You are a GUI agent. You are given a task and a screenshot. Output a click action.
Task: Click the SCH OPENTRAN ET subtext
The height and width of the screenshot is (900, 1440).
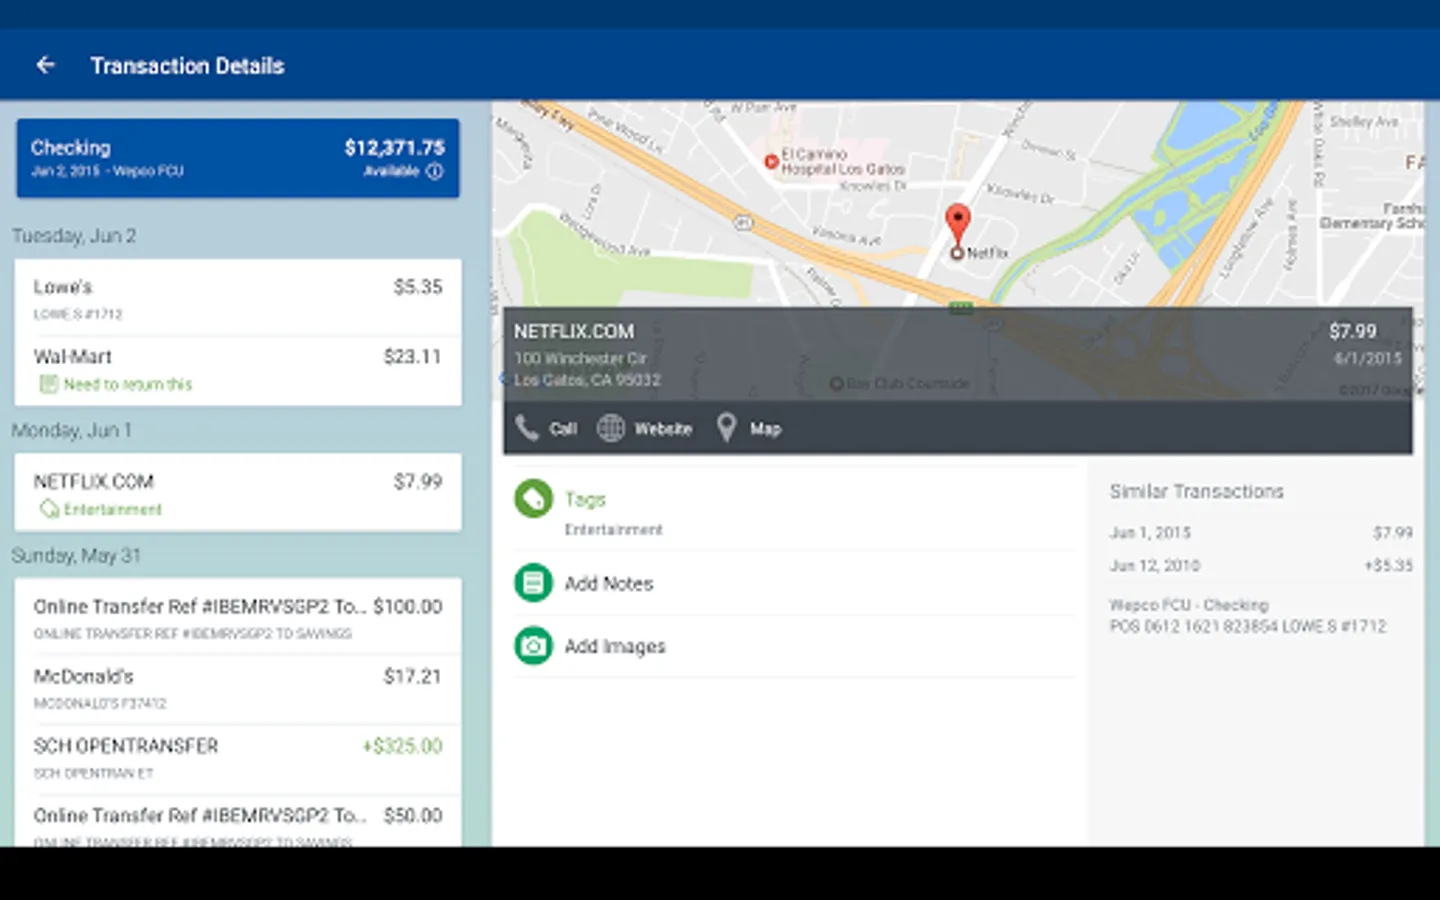(x=93, y=773)
